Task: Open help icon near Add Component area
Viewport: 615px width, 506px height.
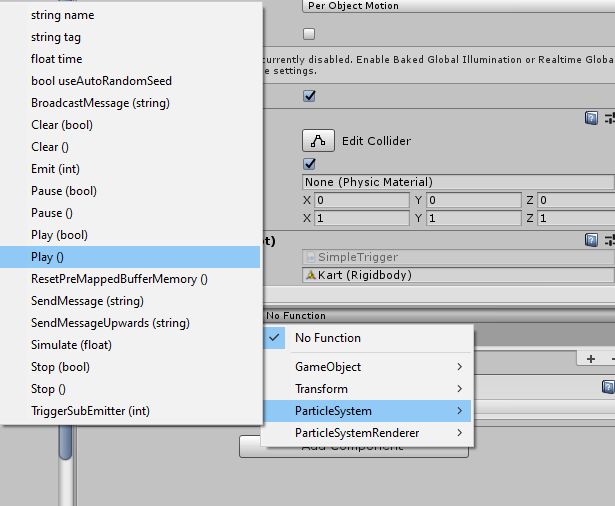Action: tap(608, 387)
